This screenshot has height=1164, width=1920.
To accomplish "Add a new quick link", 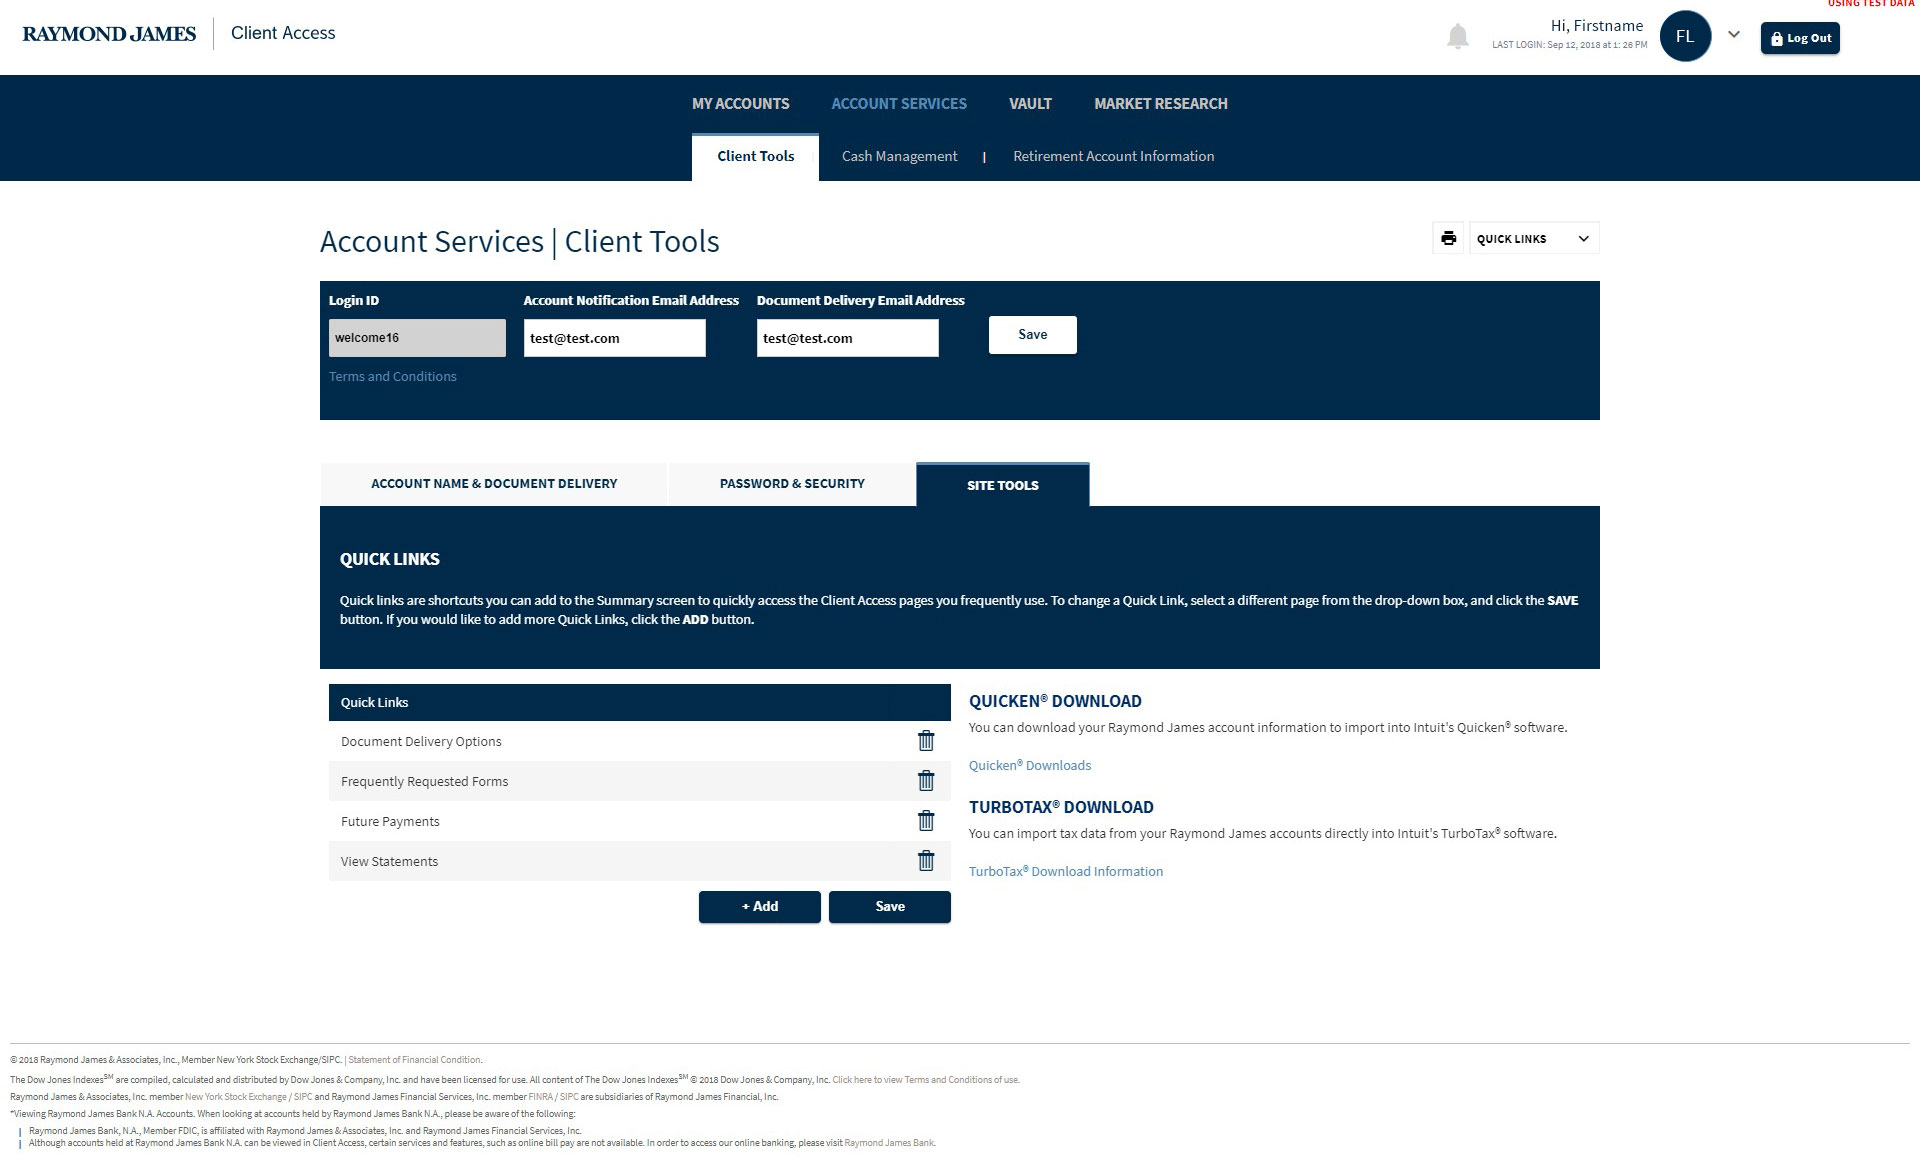I will point(760,907).
